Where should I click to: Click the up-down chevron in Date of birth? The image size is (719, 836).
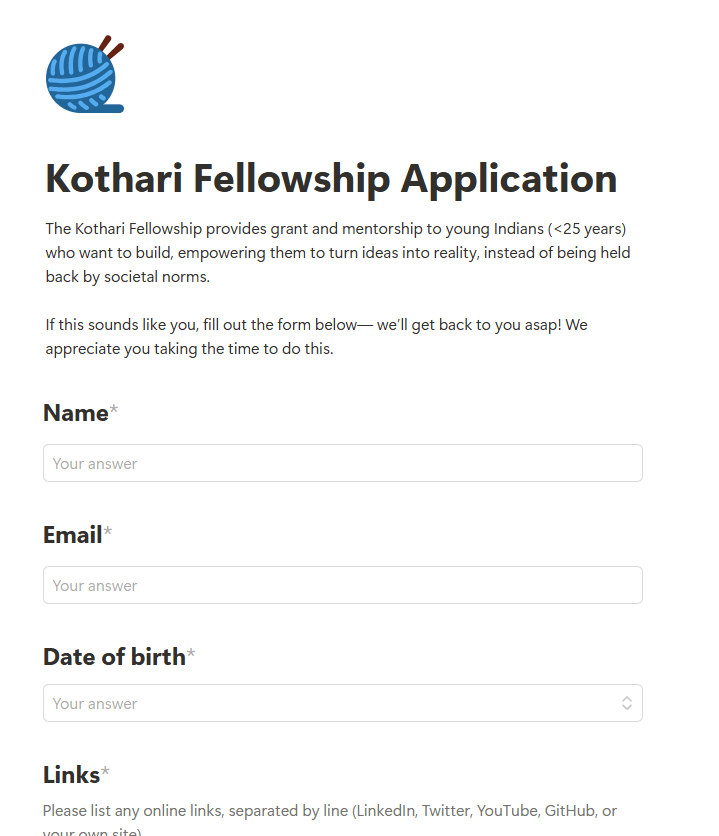point(627,703)
